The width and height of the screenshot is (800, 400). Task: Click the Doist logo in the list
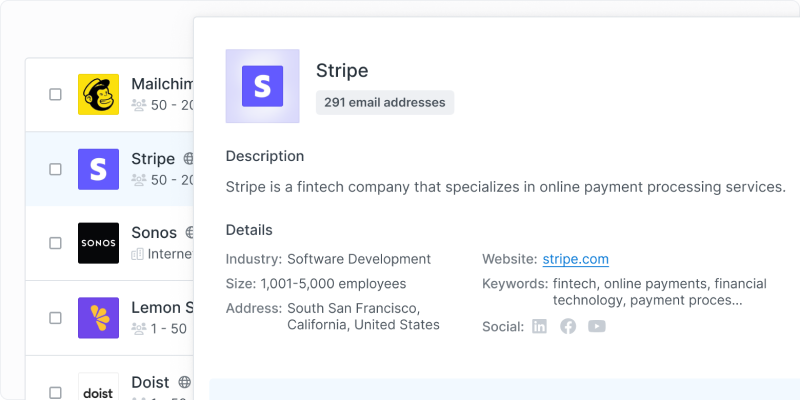(x=98, y=387)
